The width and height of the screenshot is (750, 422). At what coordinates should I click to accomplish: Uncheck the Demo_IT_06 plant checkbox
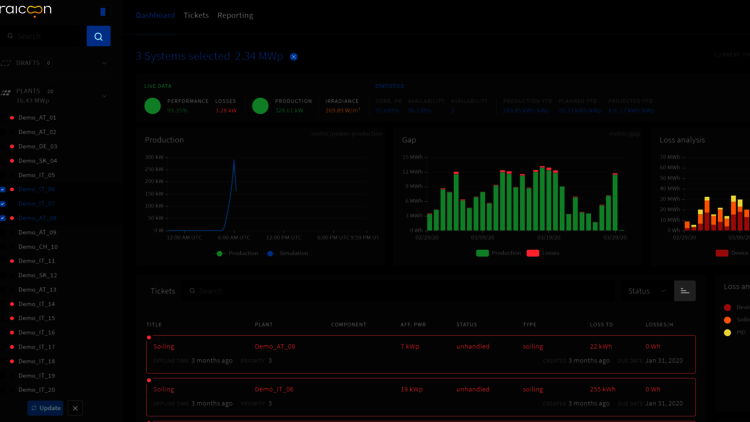tap(3, 189)
